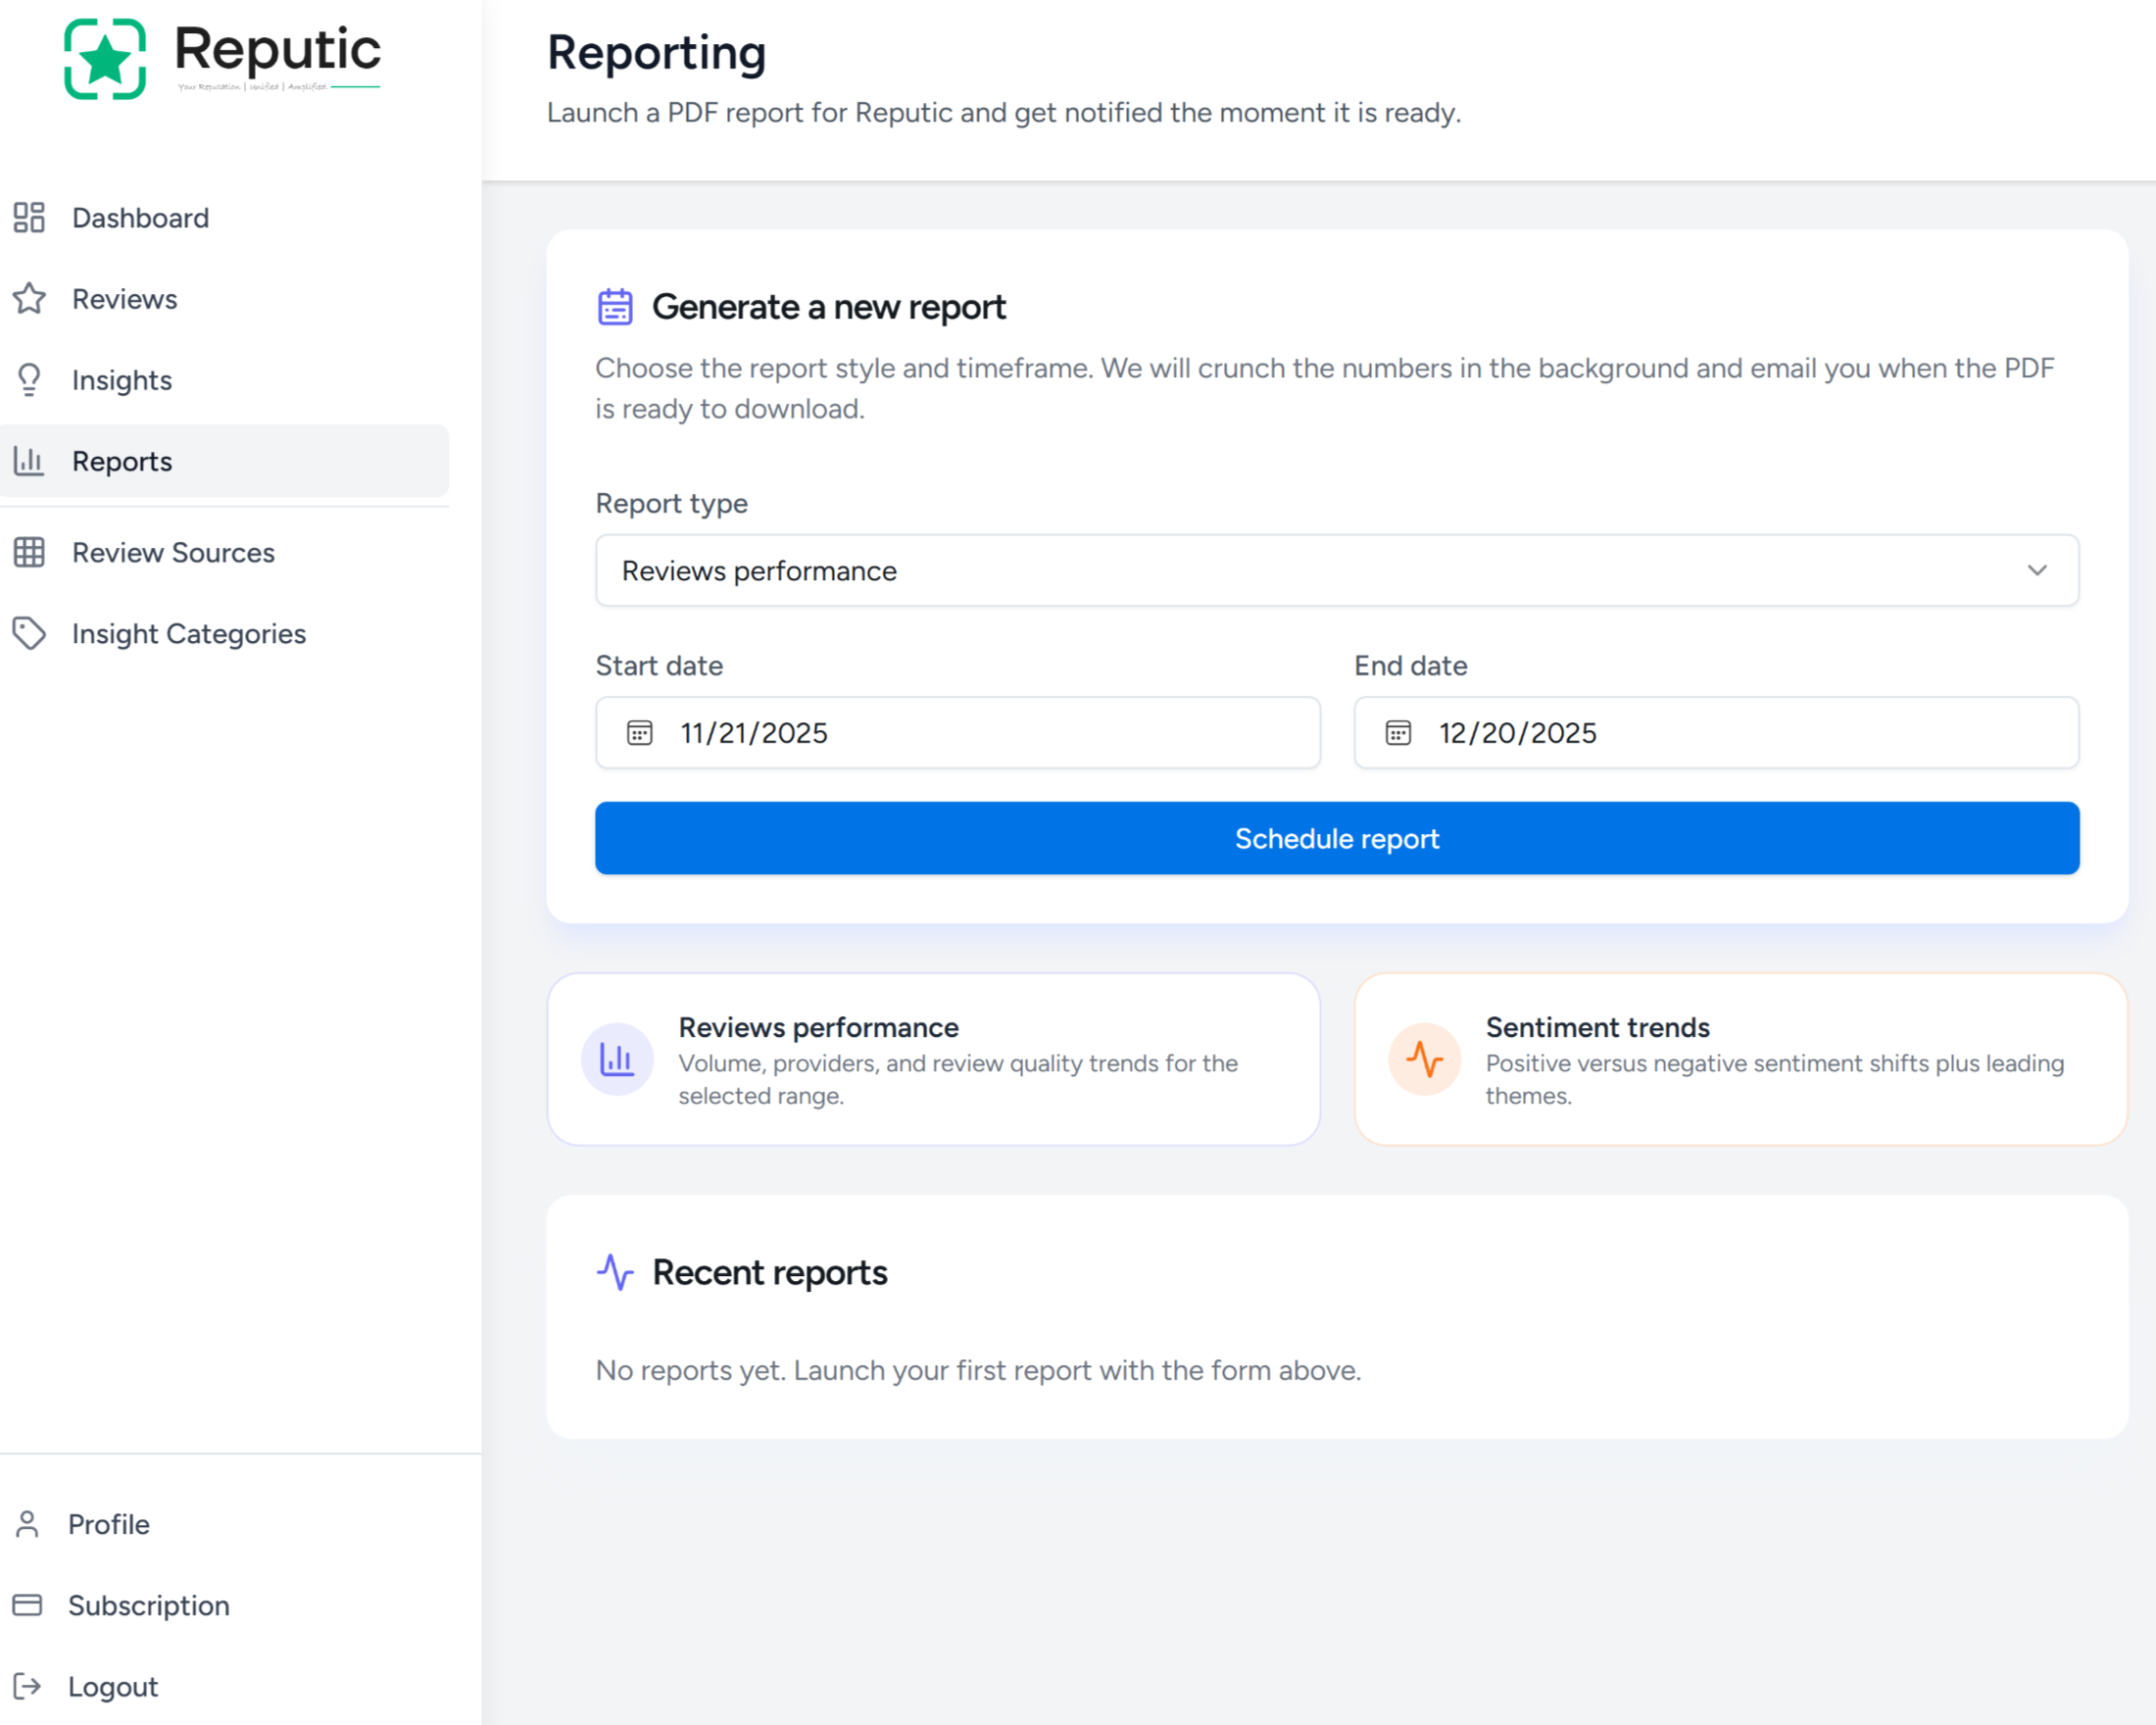Click the Subscription card icon
Viewport: 2156px width, 1725px height.
(x=29, y=1605)
